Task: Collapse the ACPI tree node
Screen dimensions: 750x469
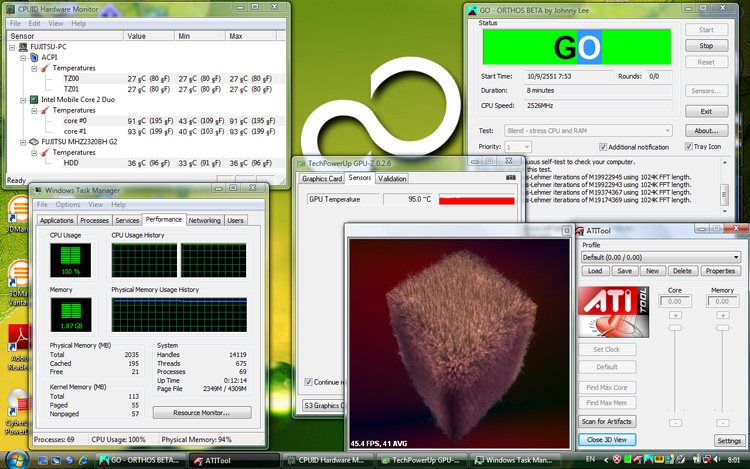Action: point(23,58)
